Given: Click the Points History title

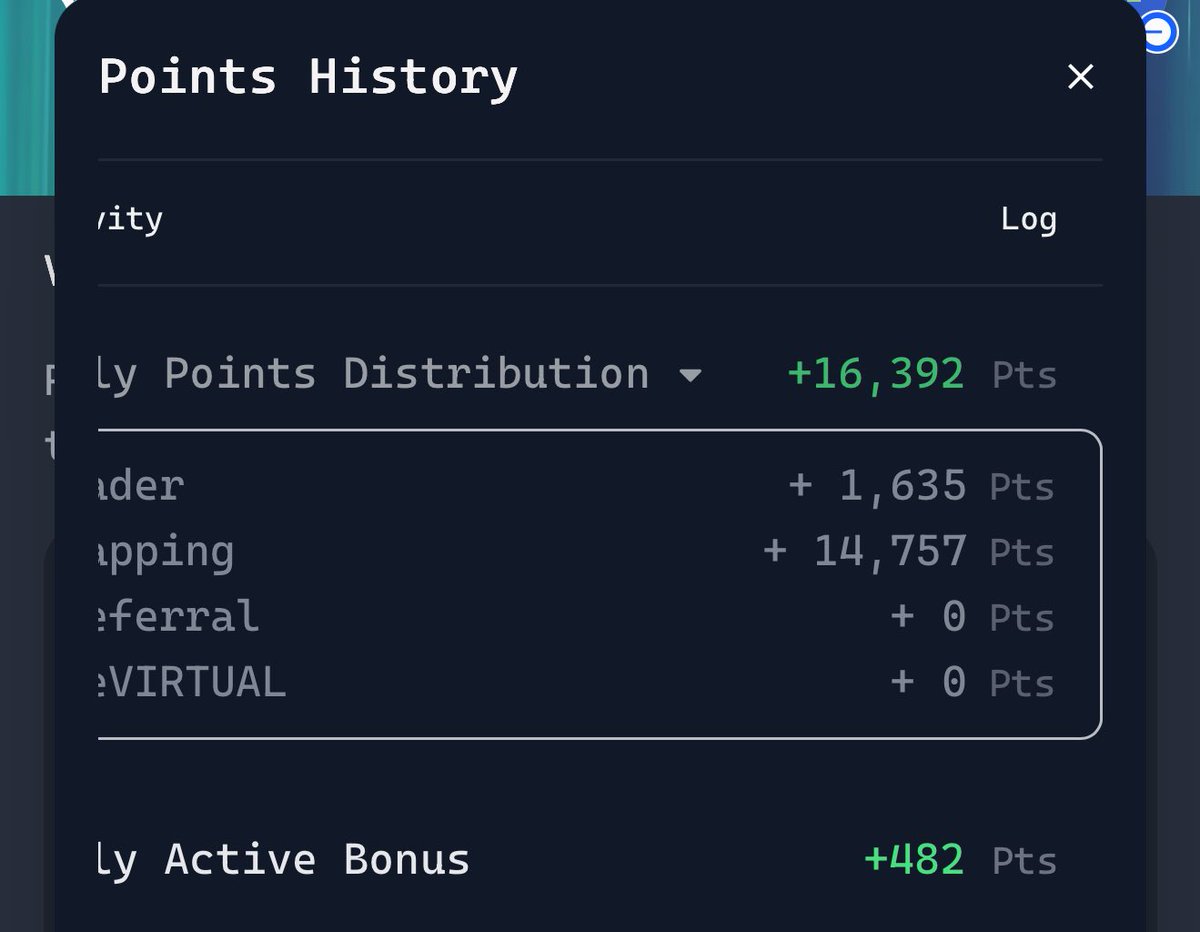Looking at the screenshot, I should (x=308, y=77).
